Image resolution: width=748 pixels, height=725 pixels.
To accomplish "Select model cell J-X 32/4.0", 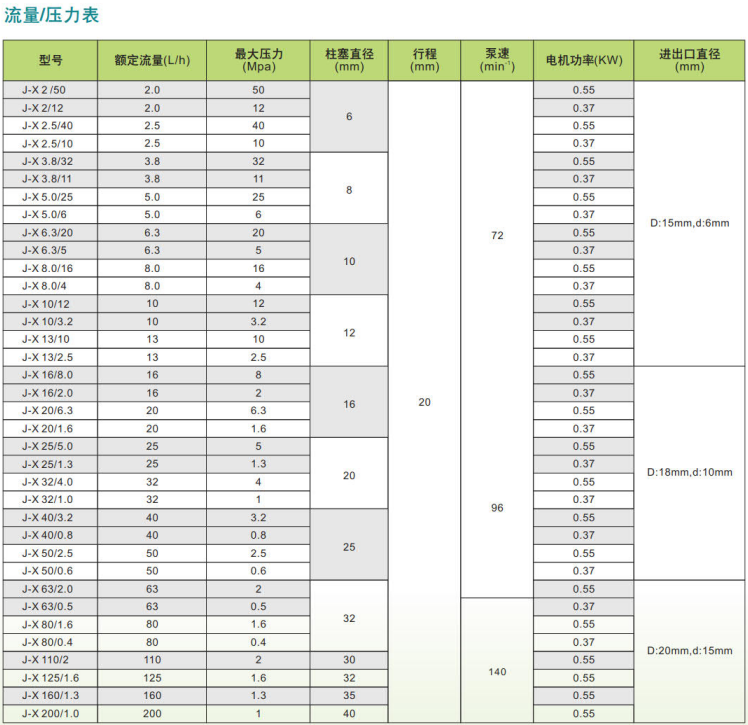I will [x=51, y=482].
